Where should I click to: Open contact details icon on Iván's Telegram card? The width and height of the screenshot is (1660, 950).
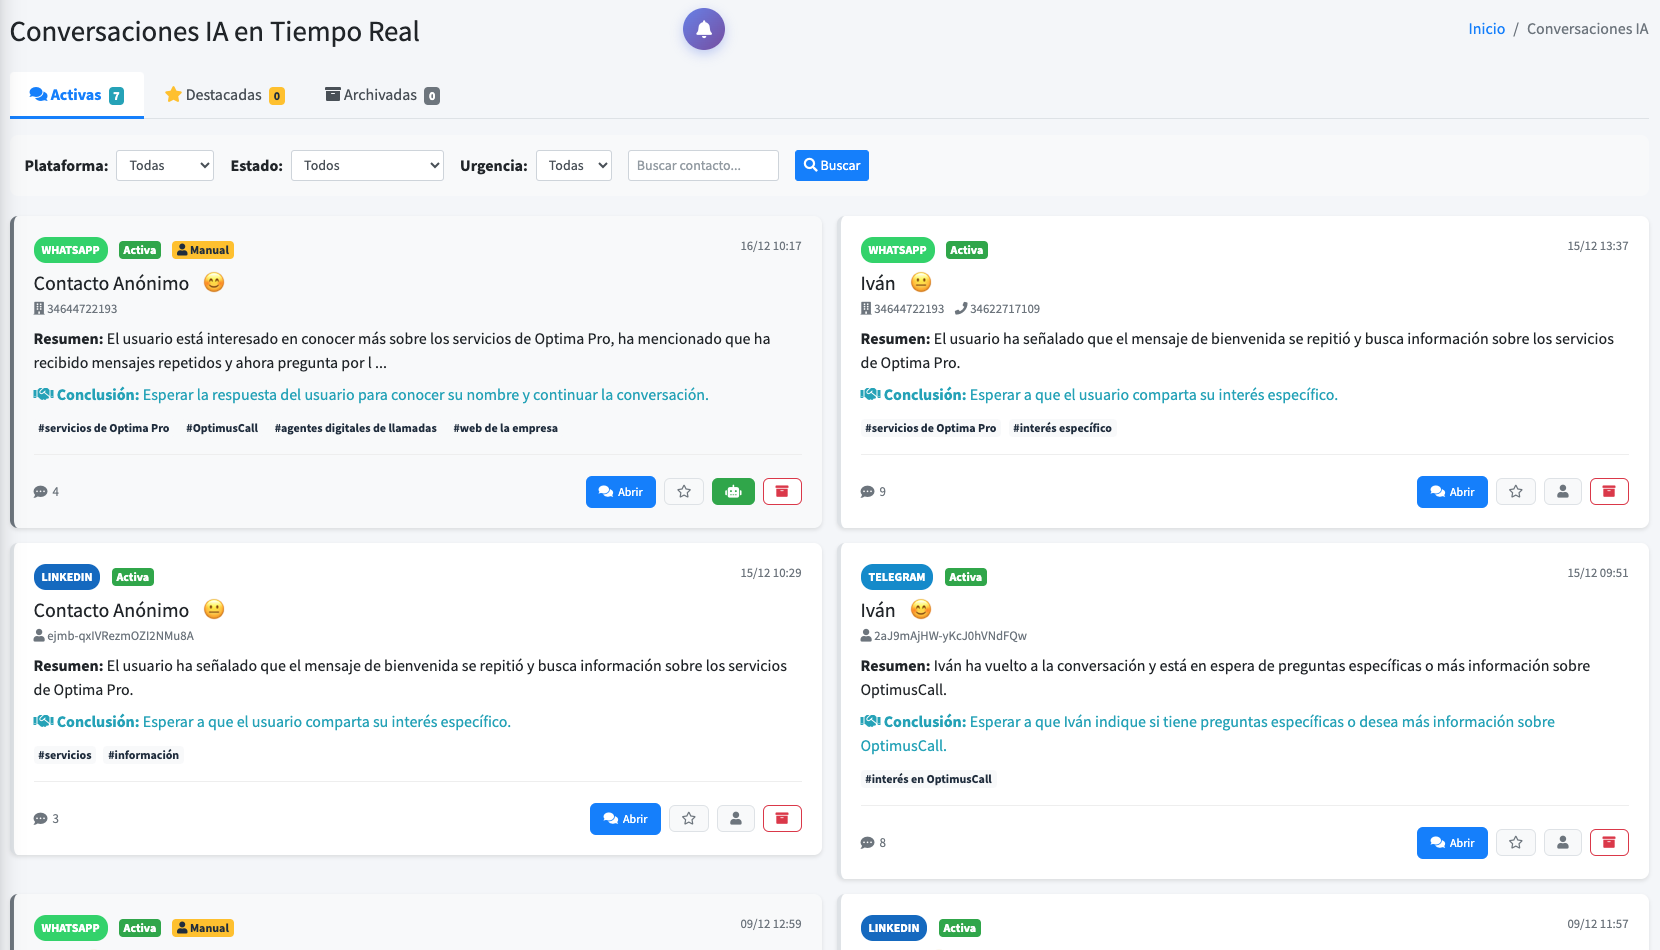pyautogui.click(x=1562, y=842)
